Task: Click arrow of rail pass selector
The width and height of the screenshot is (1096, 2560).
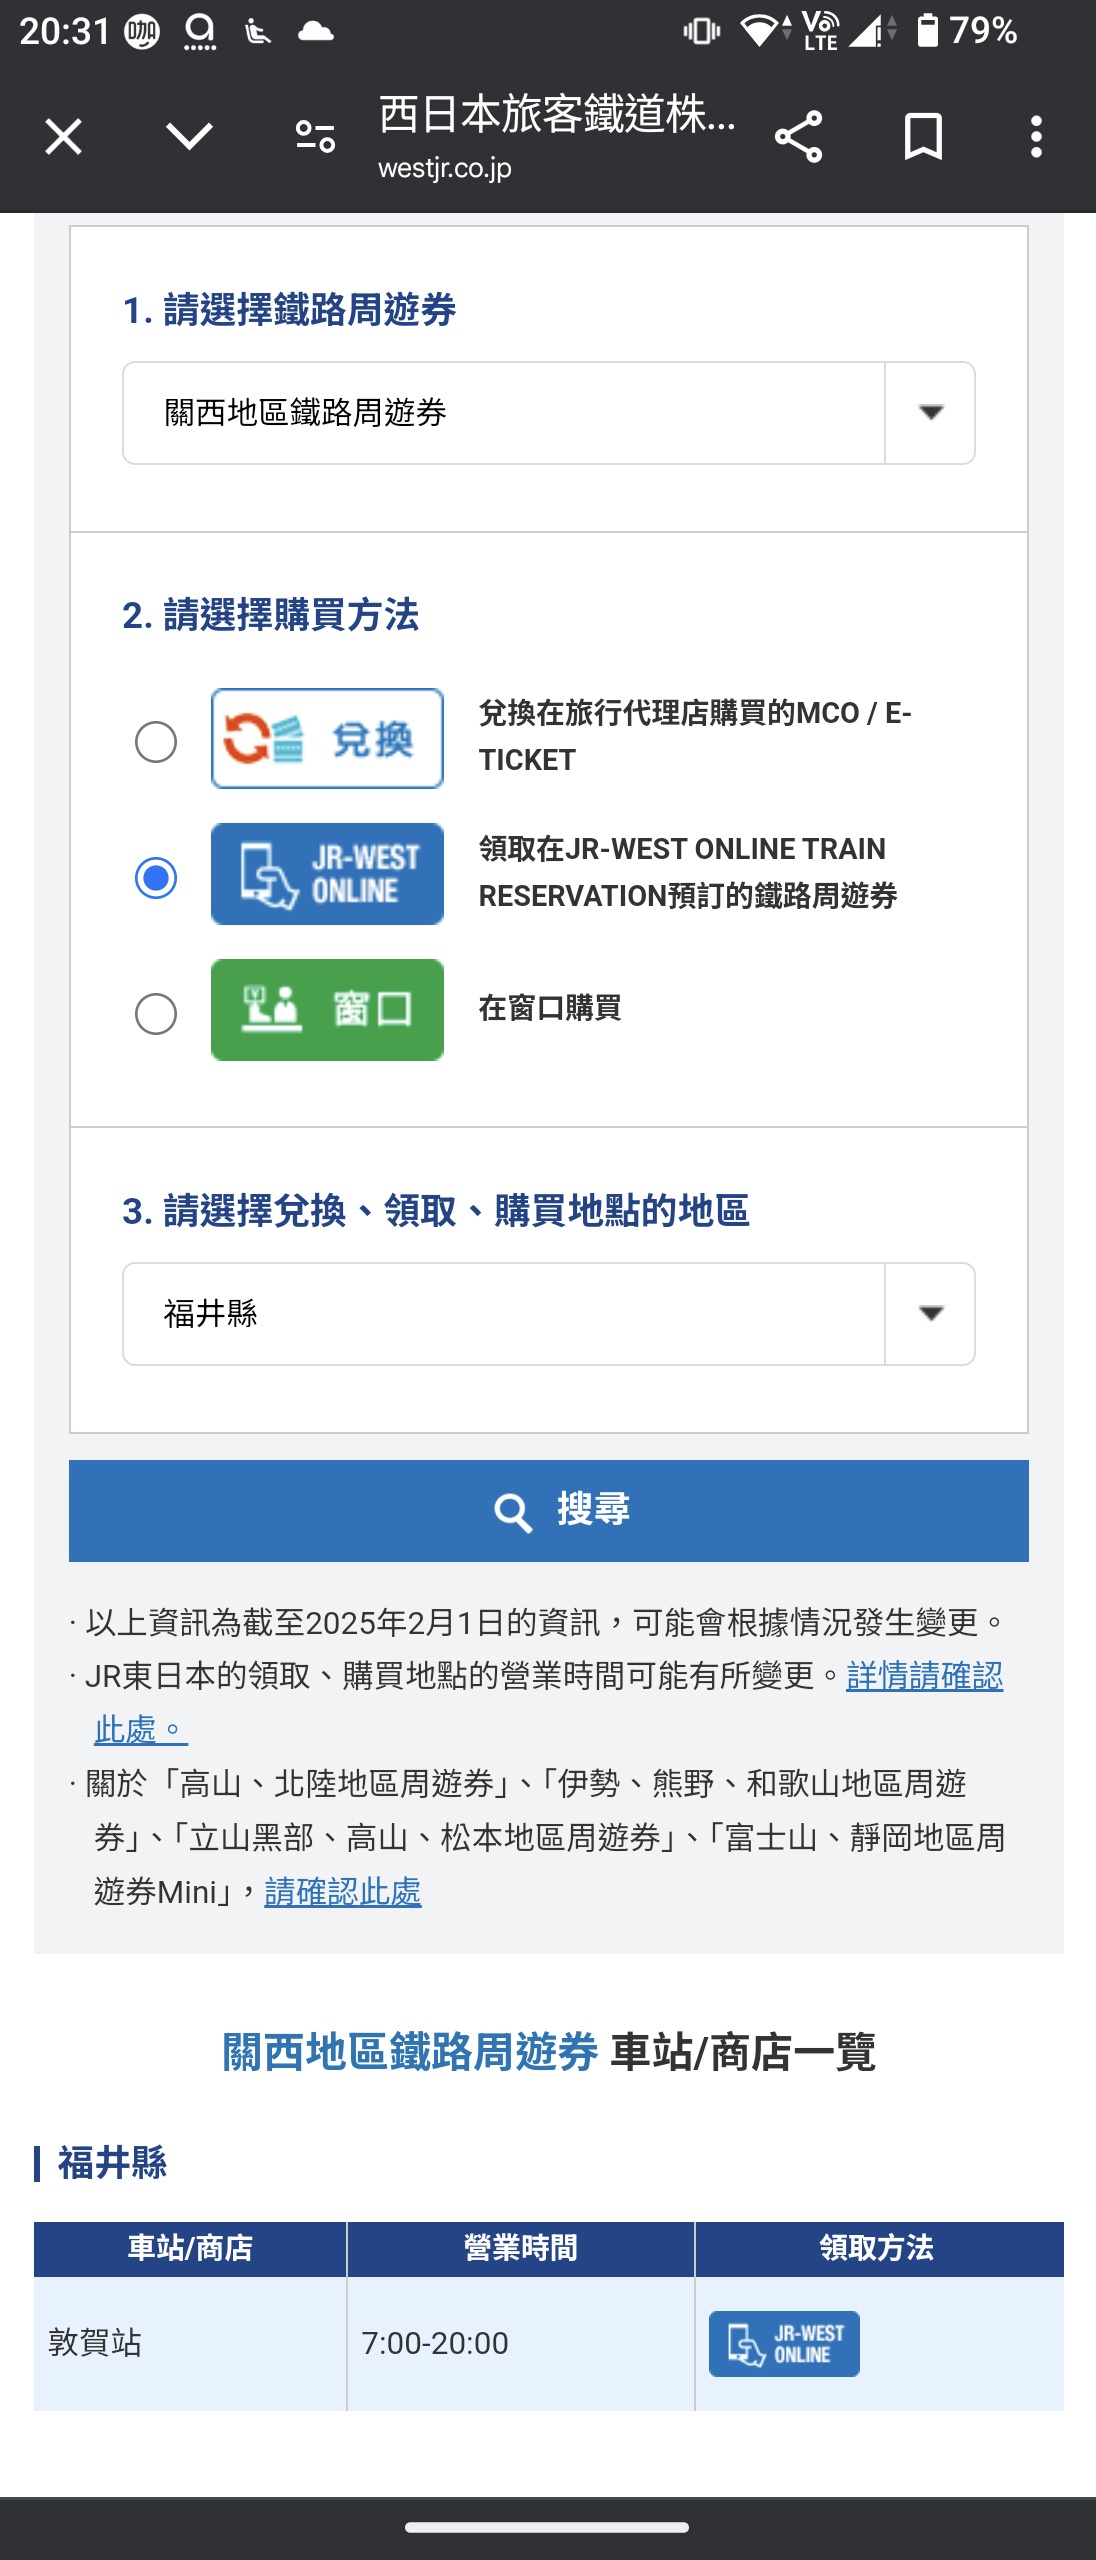Action: point(931,413)
